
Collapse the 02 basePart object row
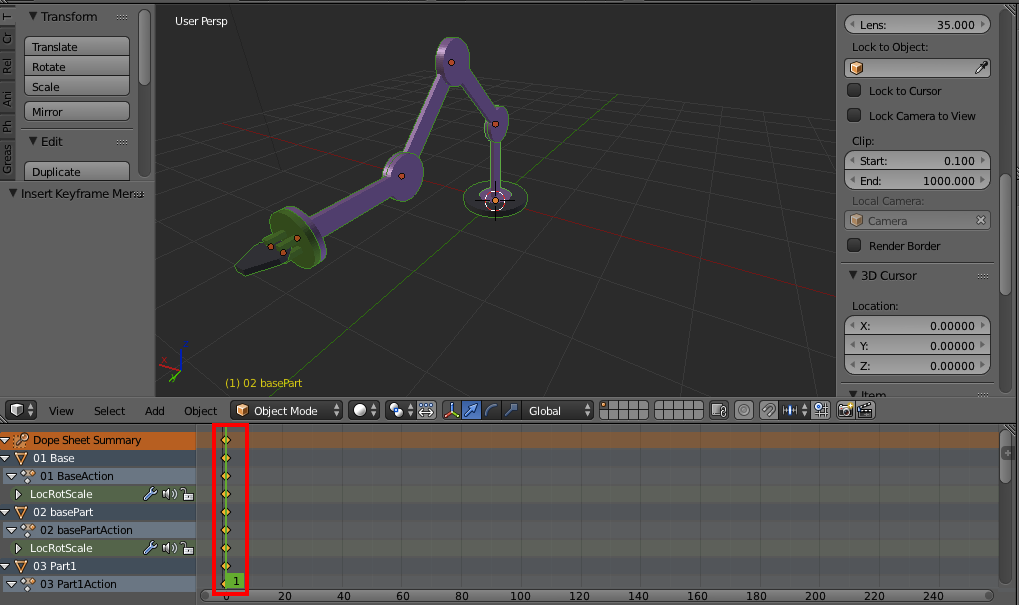pyautogui.click(x=5, y=512)
